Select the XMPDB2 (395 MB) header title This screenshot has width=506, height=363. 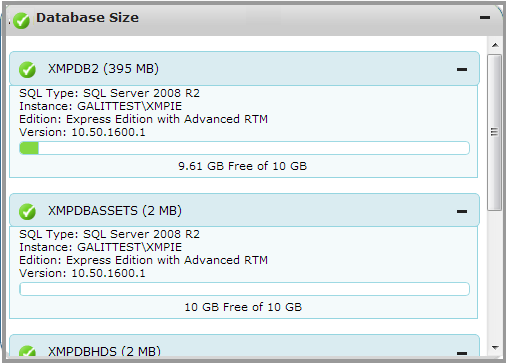pos(103,69)
